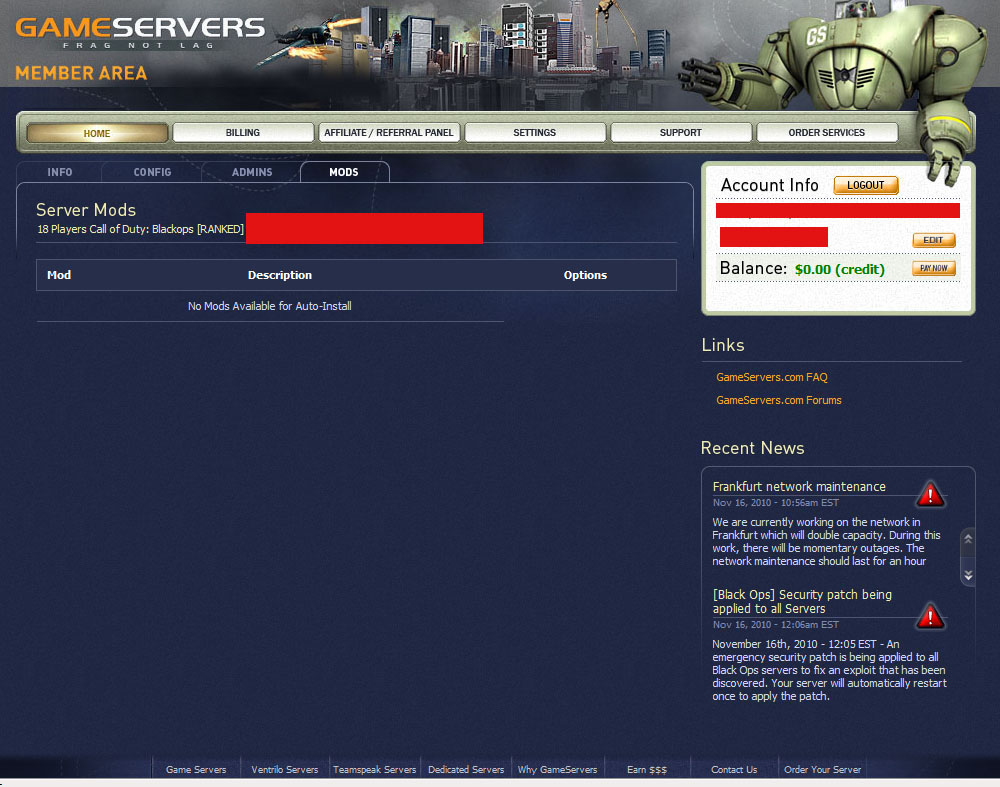Screen dimensions: 1000x787
Task: Open the BILLING menu item
Action: pos(243,133)
